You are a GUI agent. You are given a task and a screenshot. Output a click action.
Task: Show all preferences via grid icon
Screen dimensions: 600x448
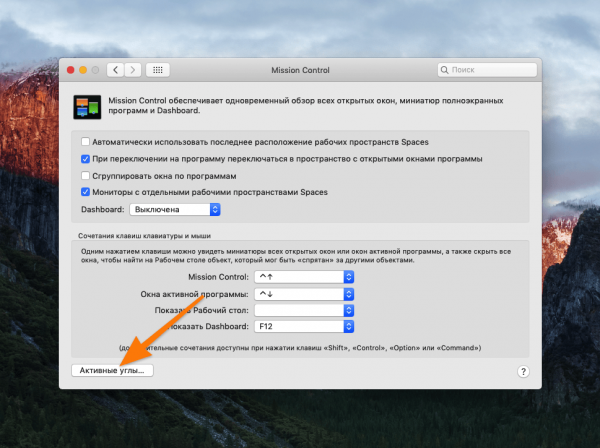point(158,70)
